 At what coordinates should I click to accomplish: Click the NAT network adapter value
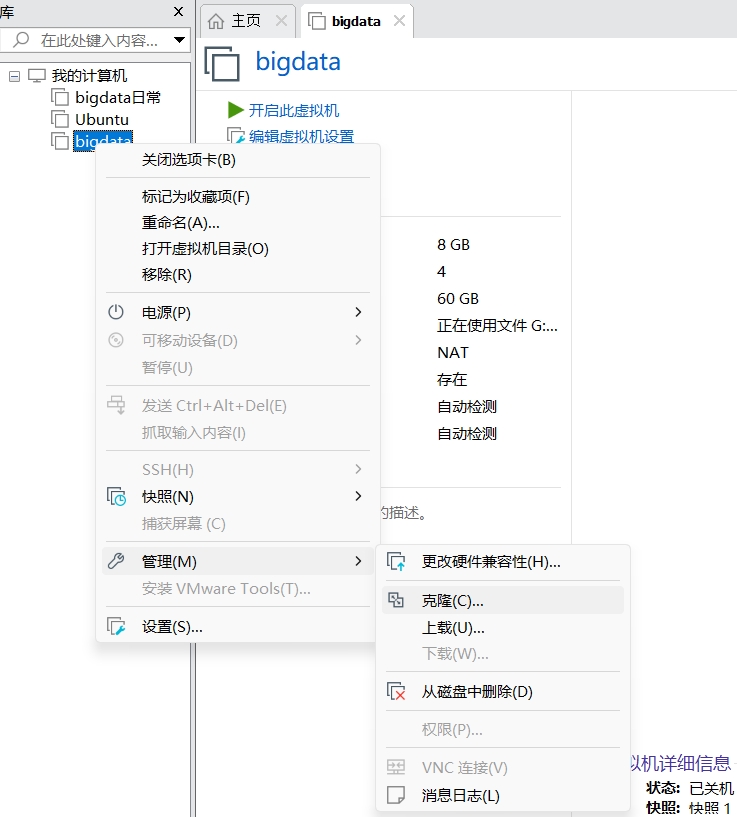pos(452,353)
